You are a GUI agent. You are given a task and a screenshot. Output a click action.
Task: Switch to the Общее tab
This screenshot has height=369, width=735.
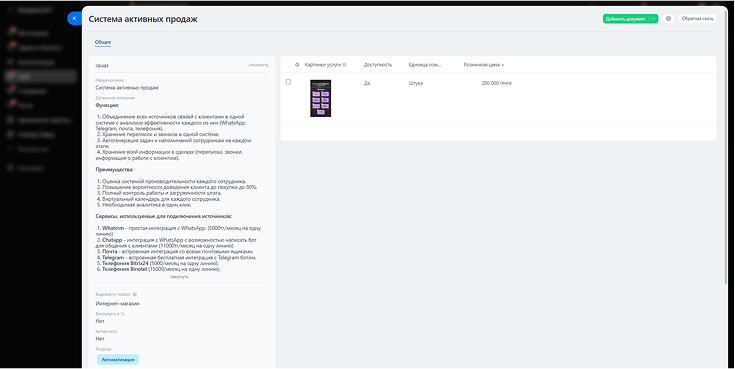tap(103, 42)
